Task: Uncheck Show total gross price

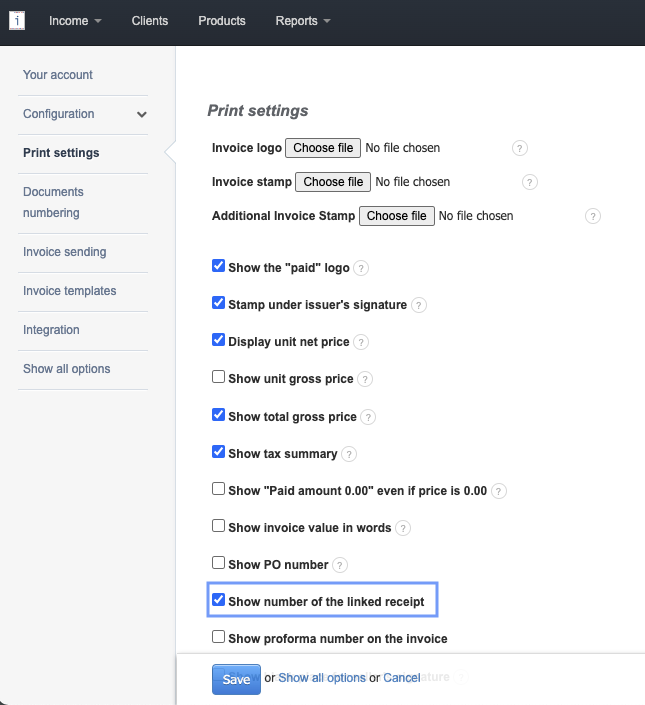Action: [x=219, y=415]
